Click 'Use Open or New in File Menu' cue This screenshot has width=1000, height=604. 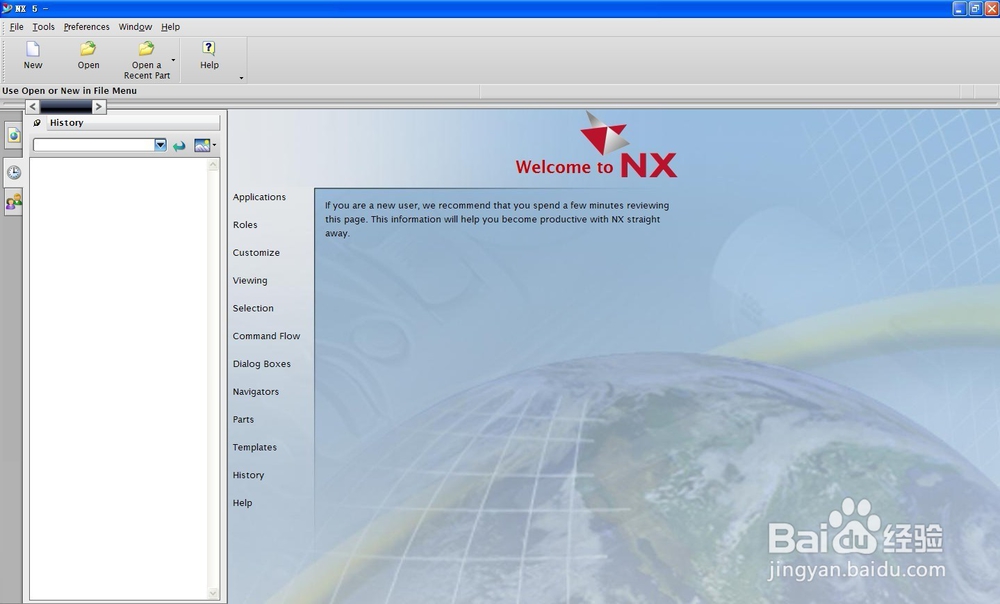coord(69,91)
